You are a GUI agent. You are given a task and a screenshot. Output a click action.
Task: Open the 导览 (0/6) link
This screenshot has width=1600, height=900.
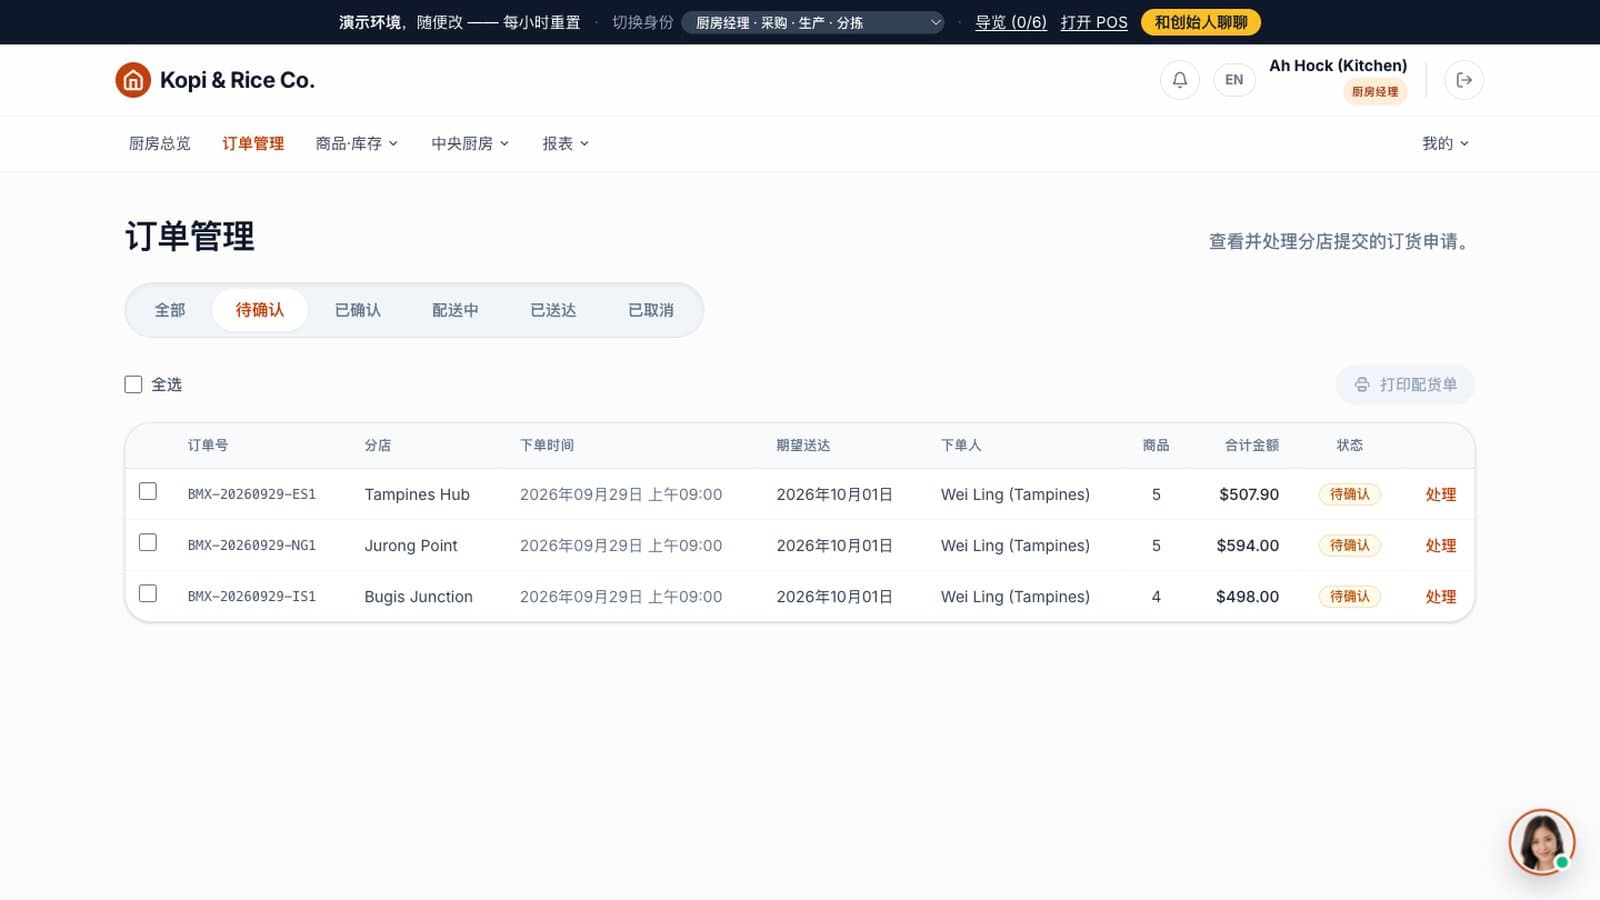click(x=1011, y=22)
